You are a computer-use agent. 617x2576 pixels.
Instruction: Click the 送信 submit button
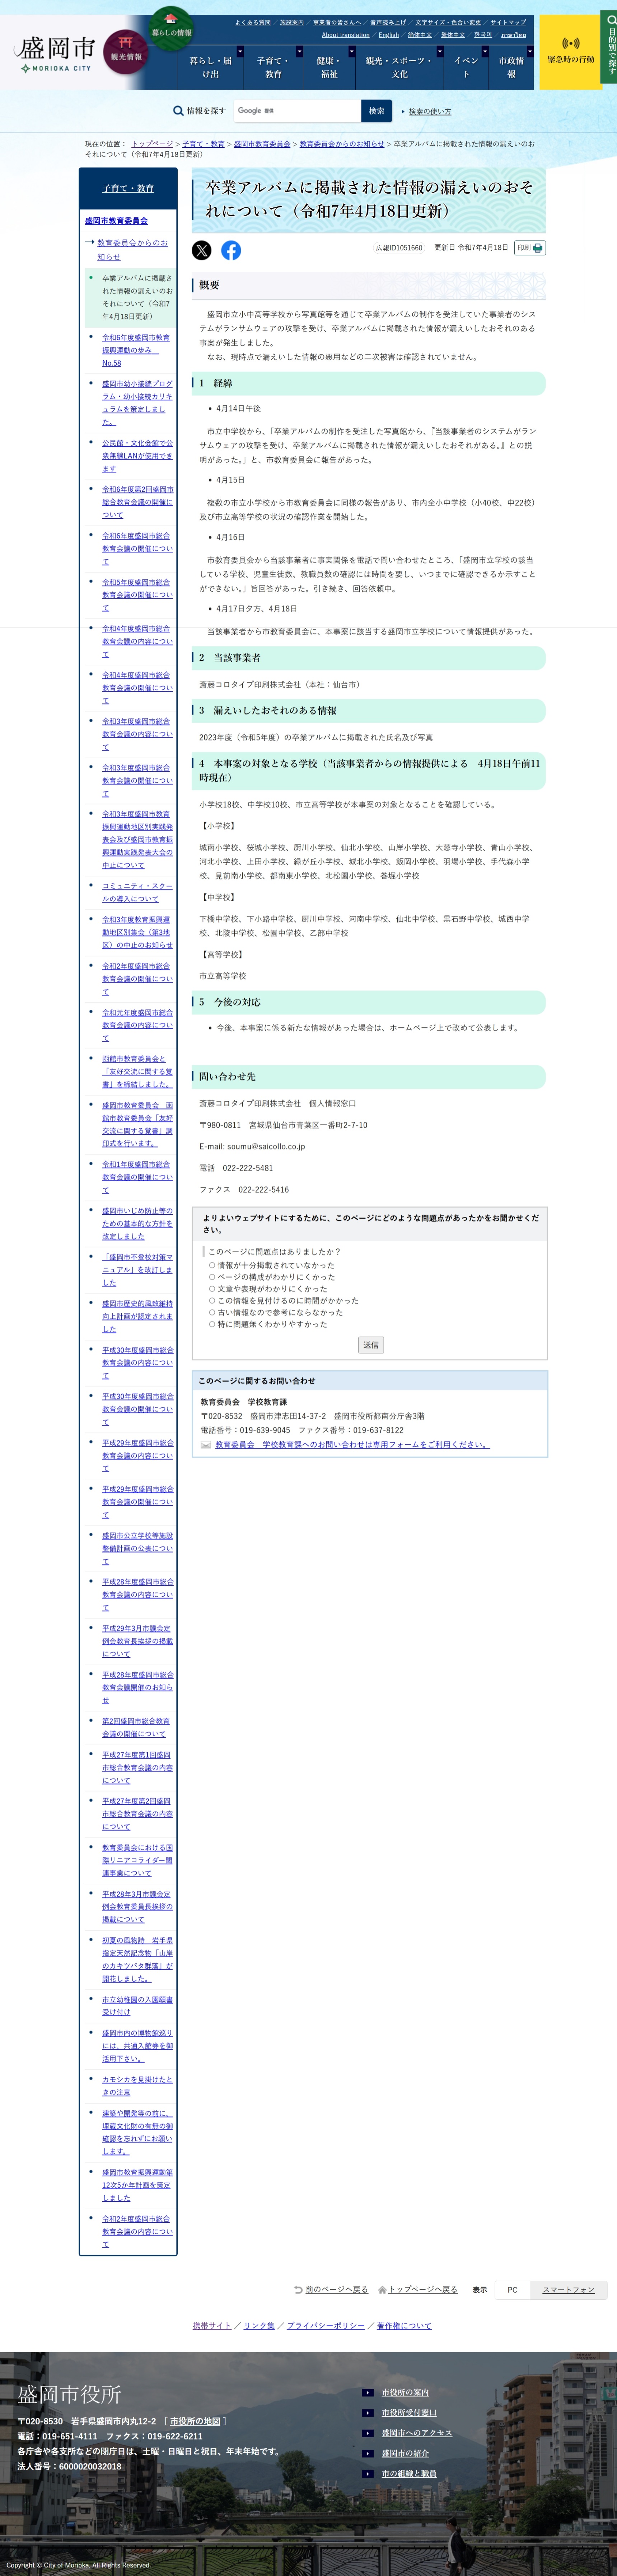(371, 1345)
